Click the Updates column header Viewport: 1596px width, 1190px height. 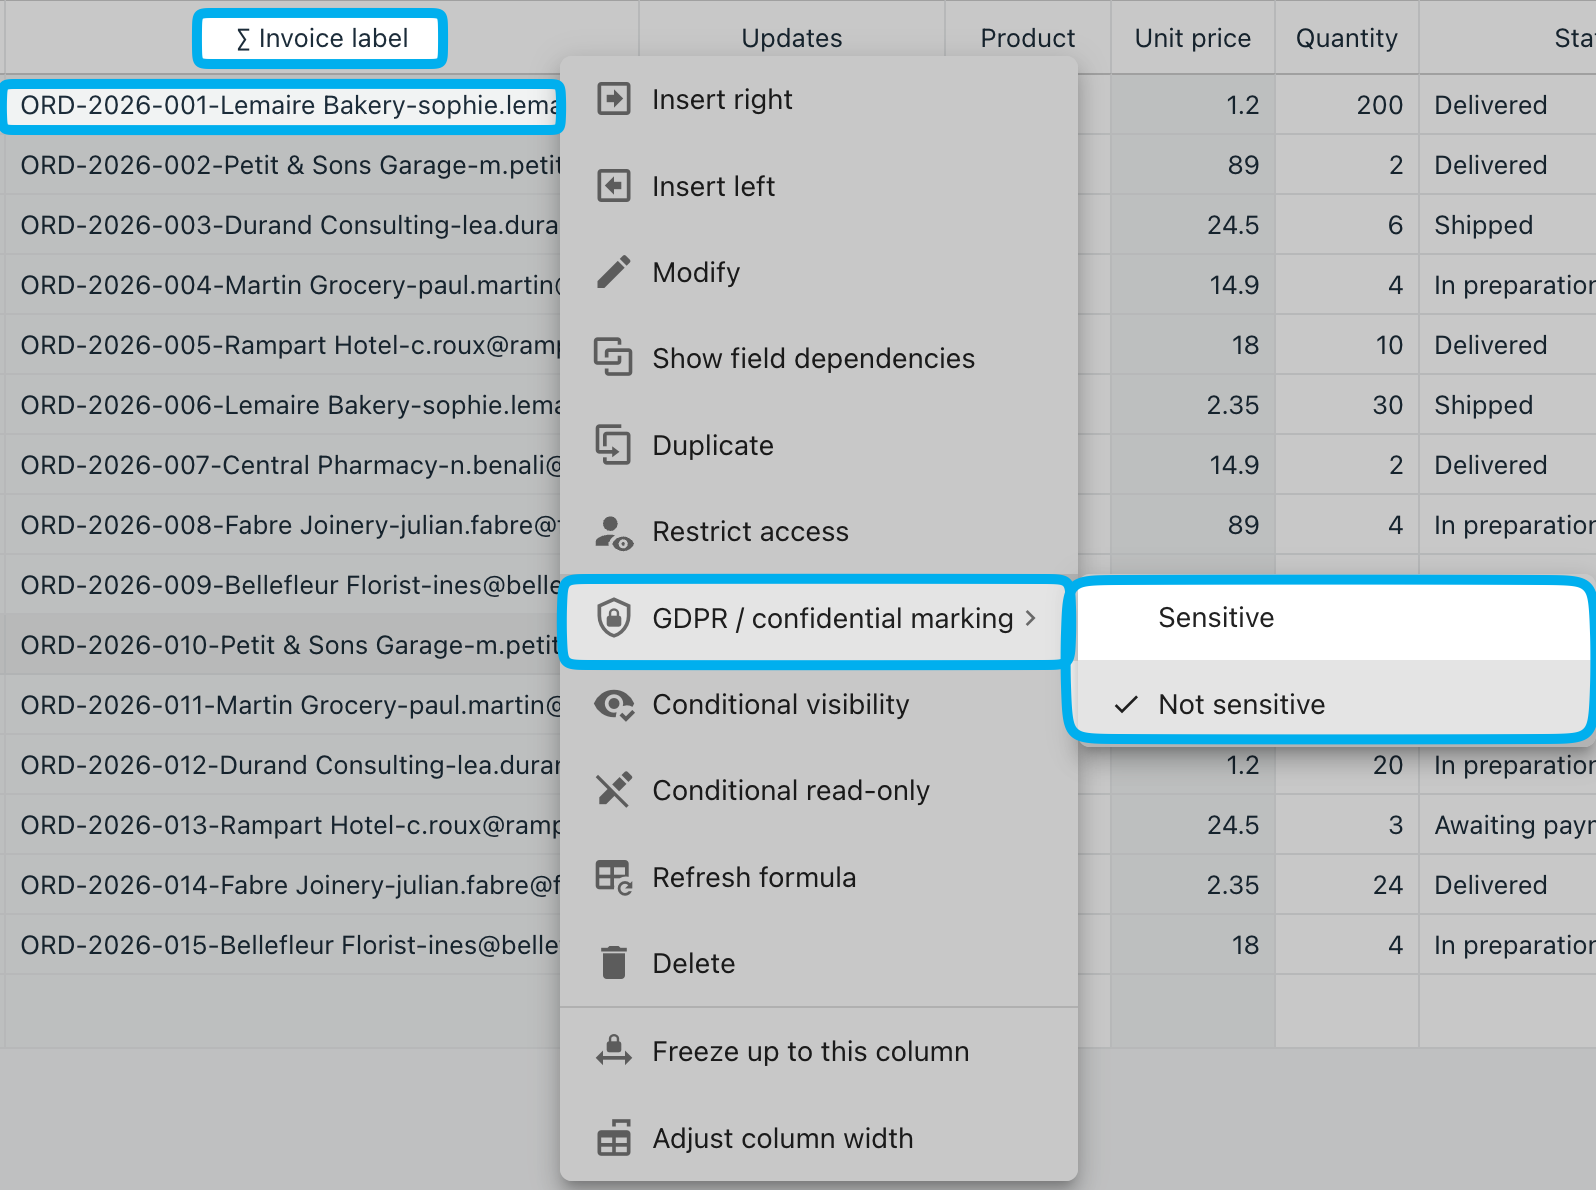(x=791, y=38)
